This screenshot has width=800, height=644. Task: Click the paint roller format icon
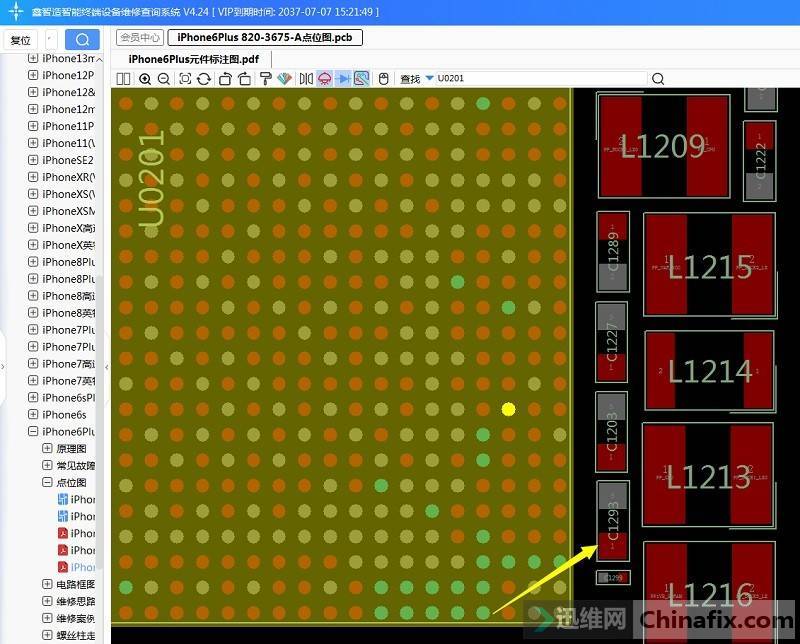click(x=266, y=79)
